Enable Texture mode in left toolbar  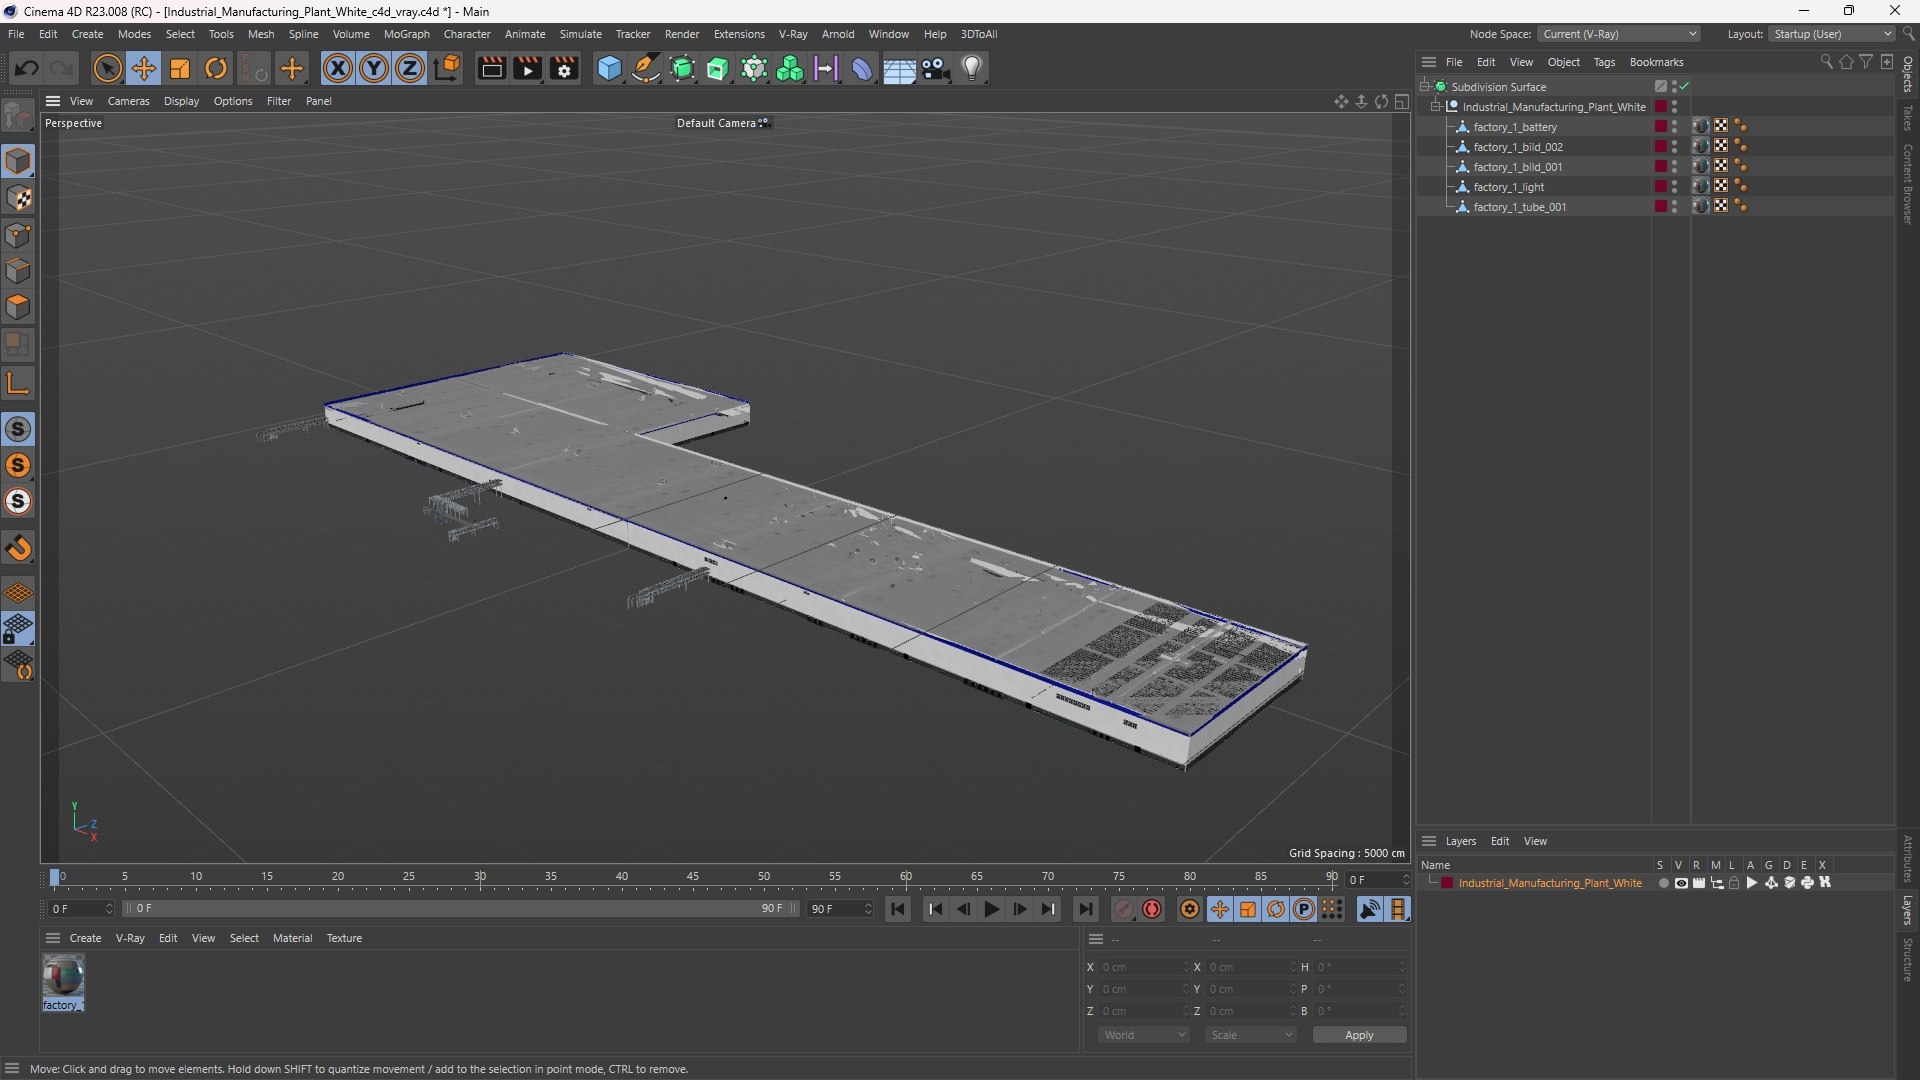(x=18, y=198)
